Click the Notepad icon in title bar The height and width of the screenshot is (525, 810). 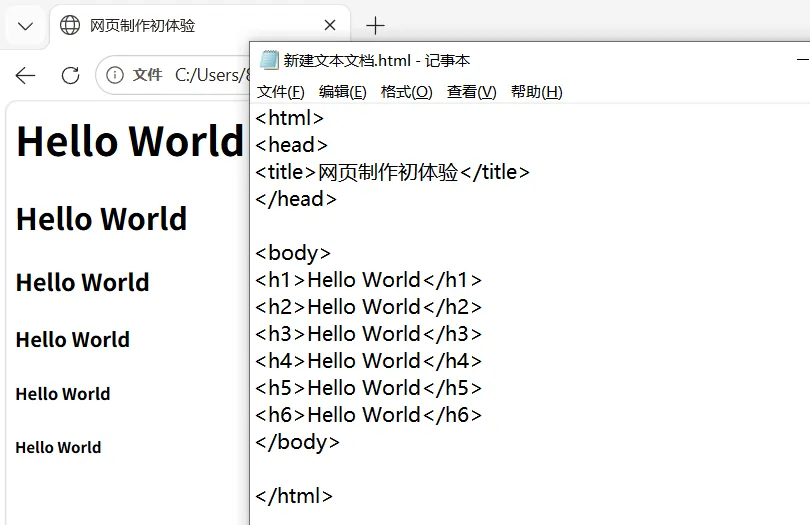(x=269, y=60)
